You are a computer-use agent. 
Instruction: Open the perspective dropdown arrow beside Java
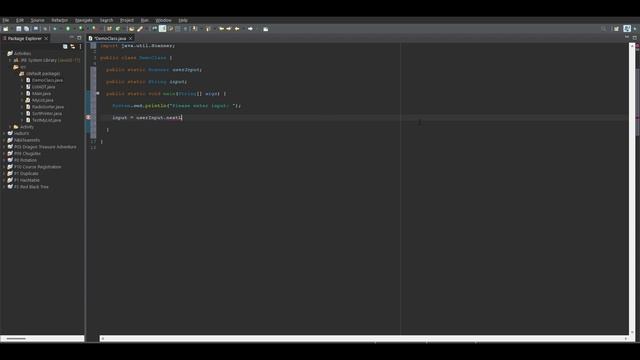point(635,29)
